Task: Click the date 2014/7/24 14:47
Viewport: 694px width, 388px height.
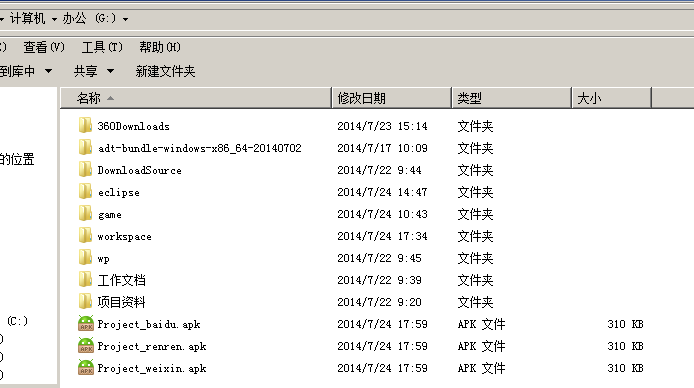Action: (x=382, y=192)
